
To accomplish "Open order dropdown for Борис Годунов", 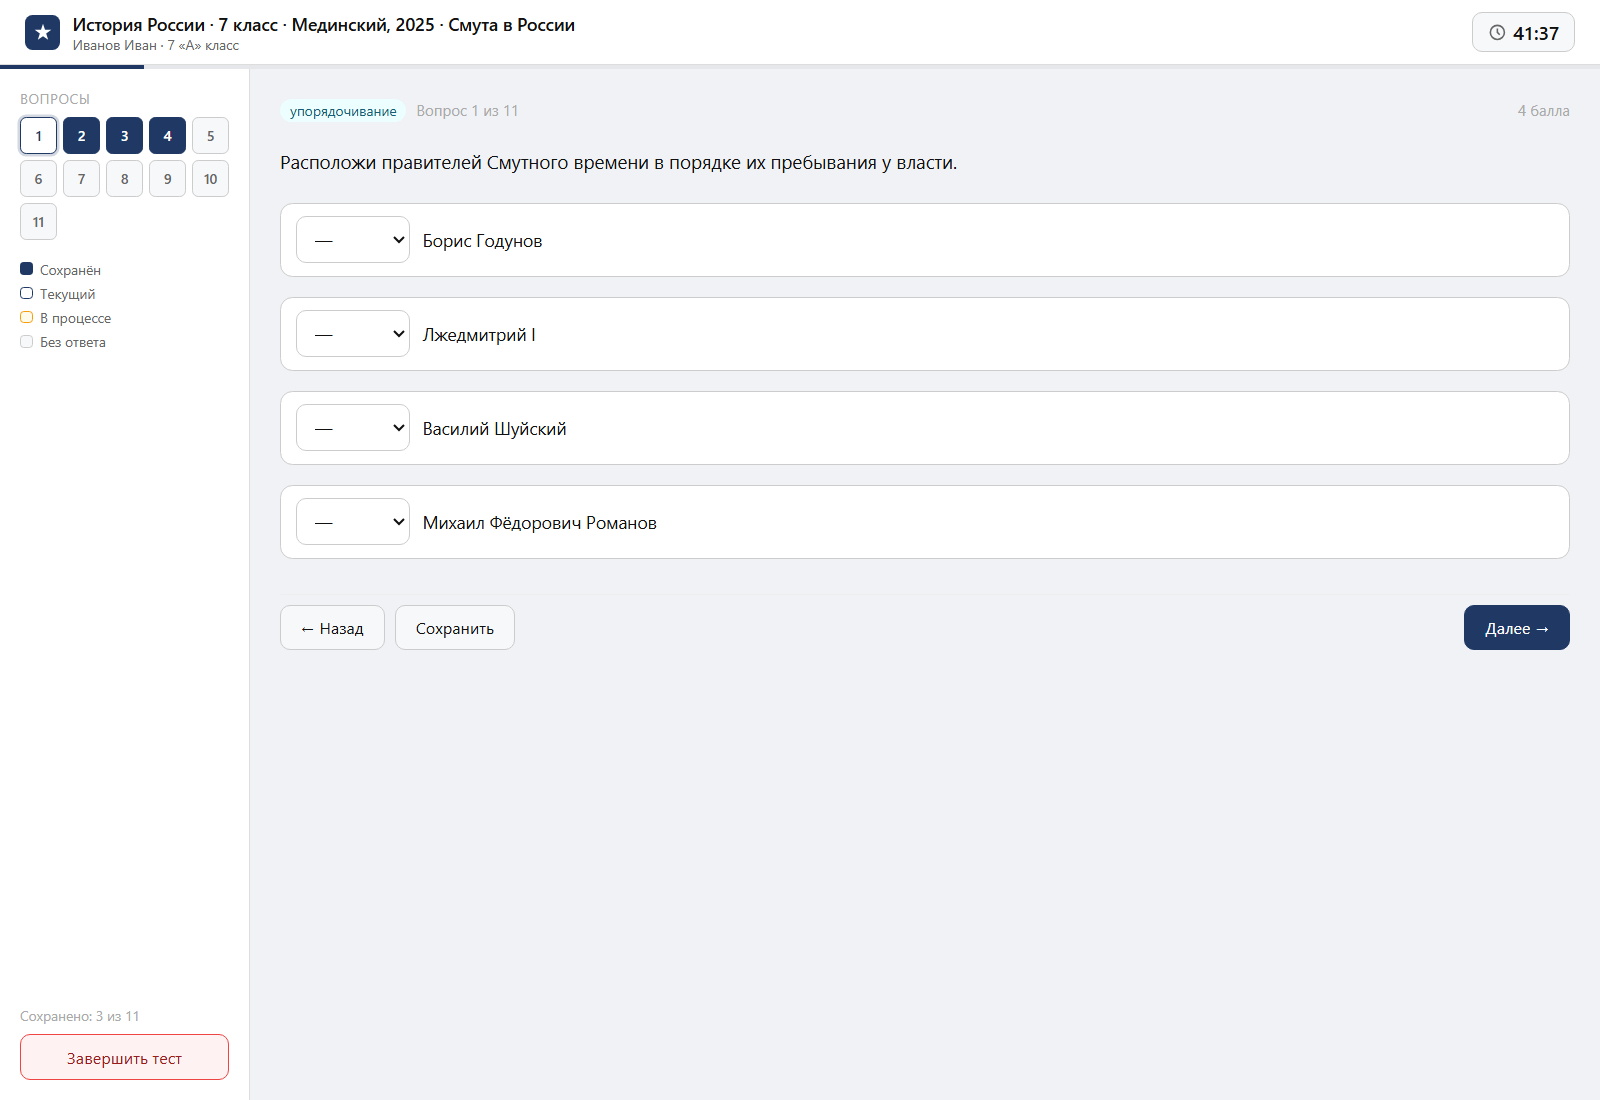I will (353, 240).
